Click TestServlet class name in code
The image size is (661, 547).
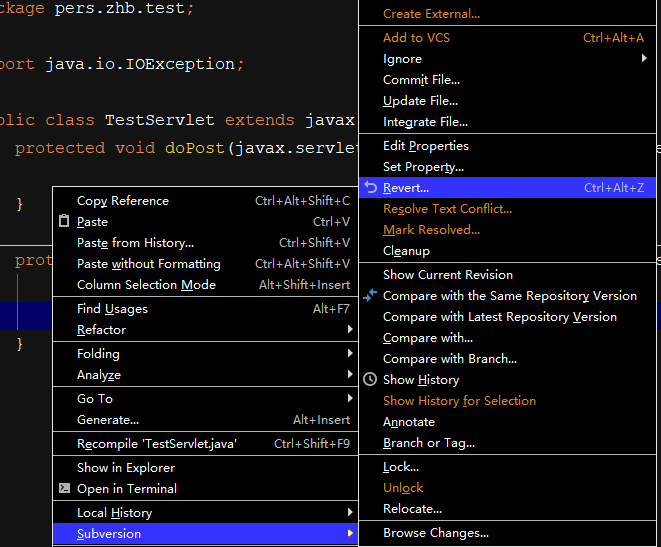[x=160, y=120]
